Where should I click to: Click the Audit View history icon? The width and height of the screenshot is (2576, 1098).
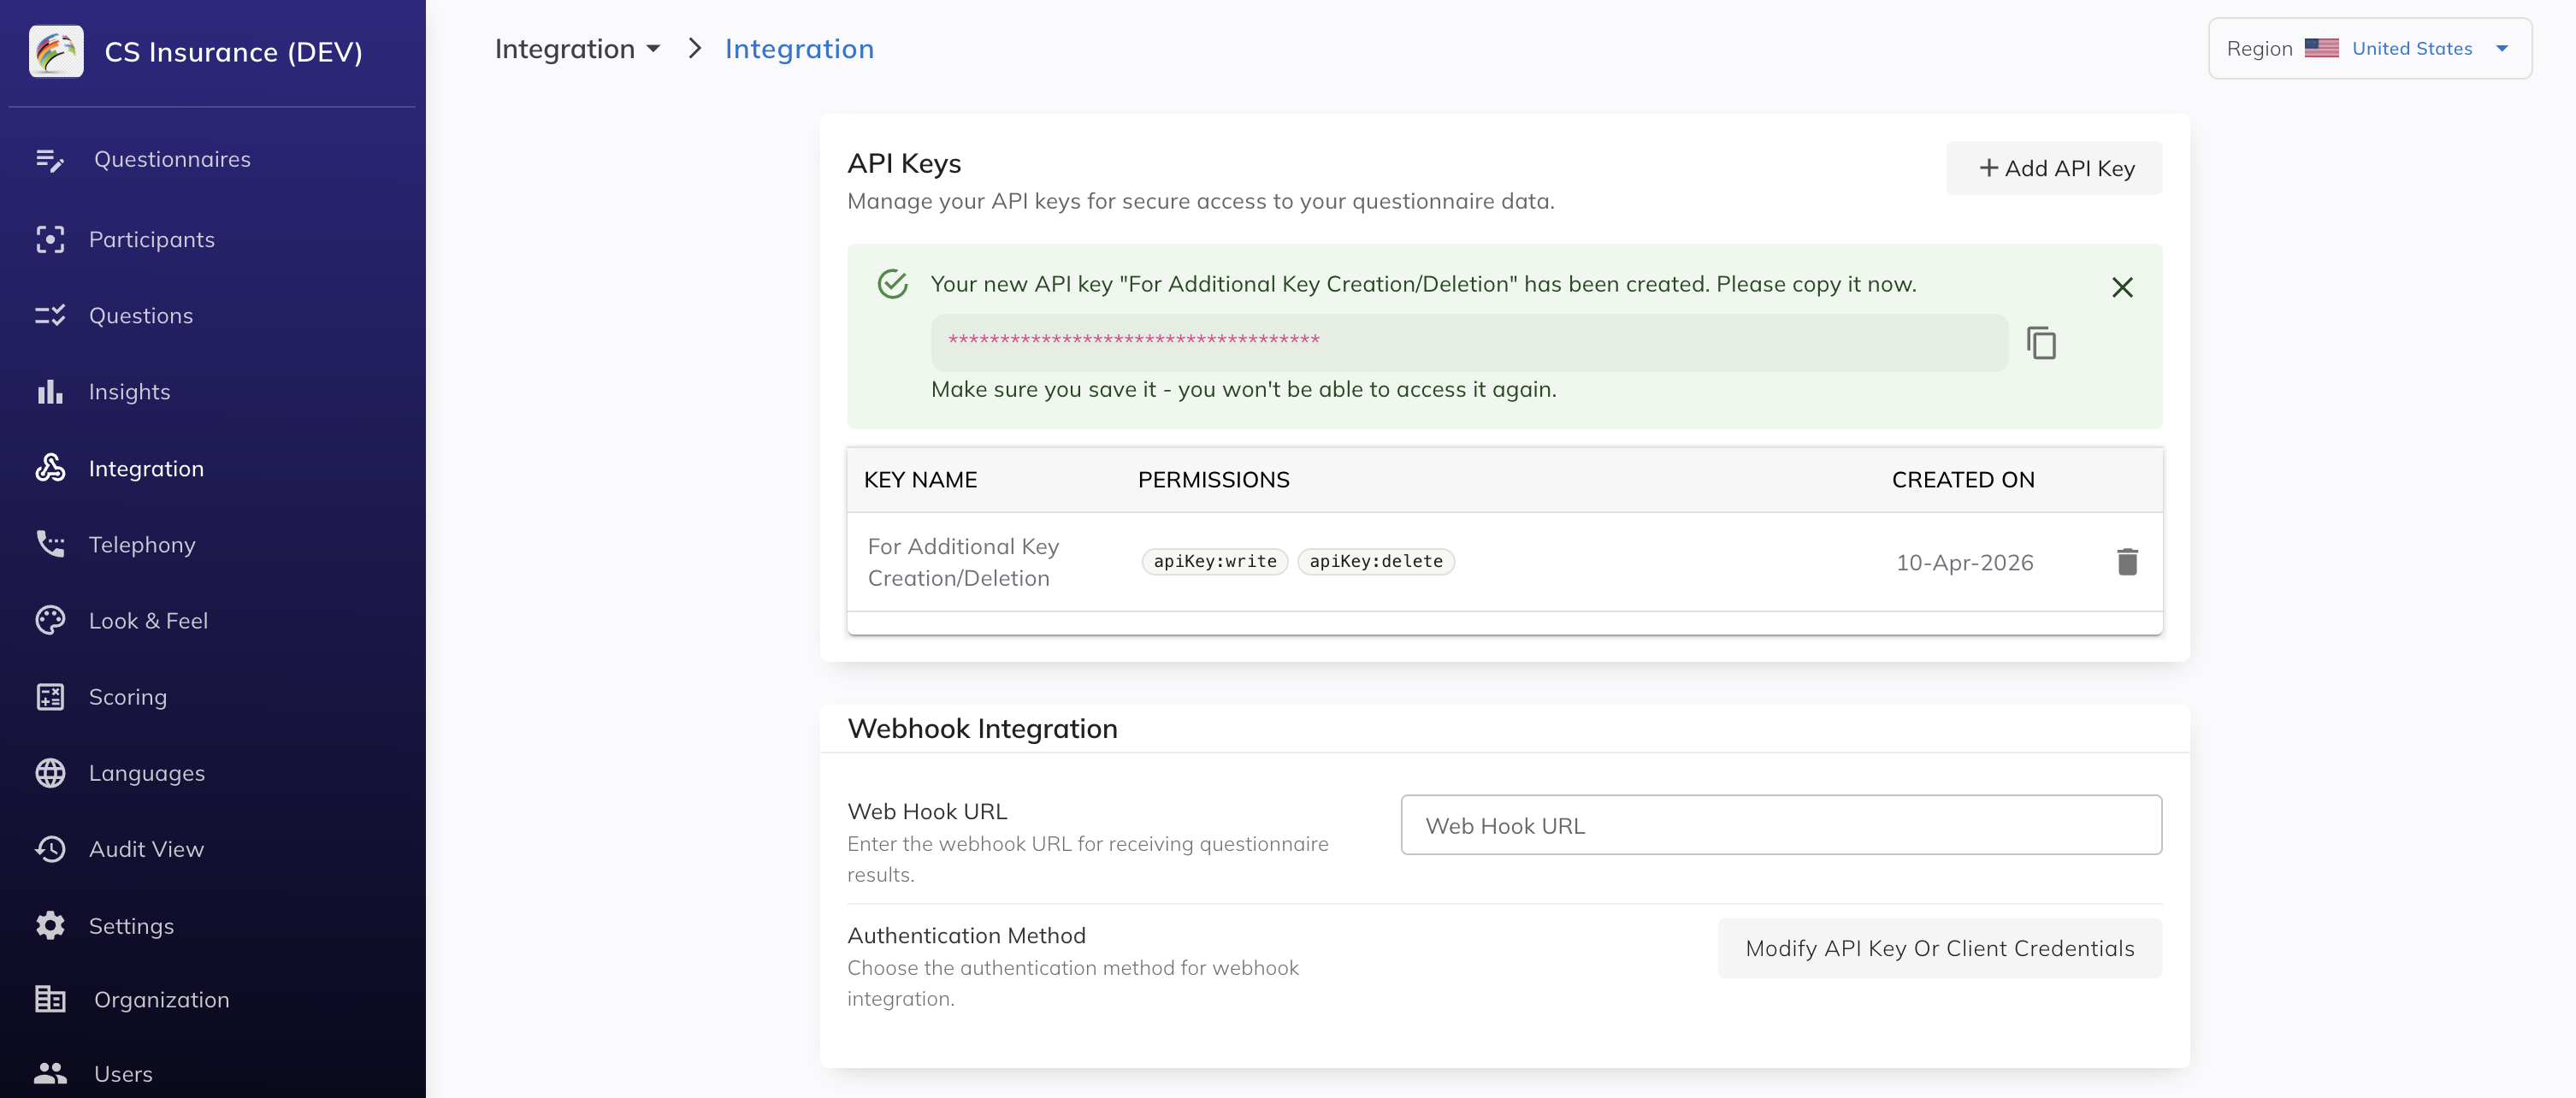pos(50,849)
